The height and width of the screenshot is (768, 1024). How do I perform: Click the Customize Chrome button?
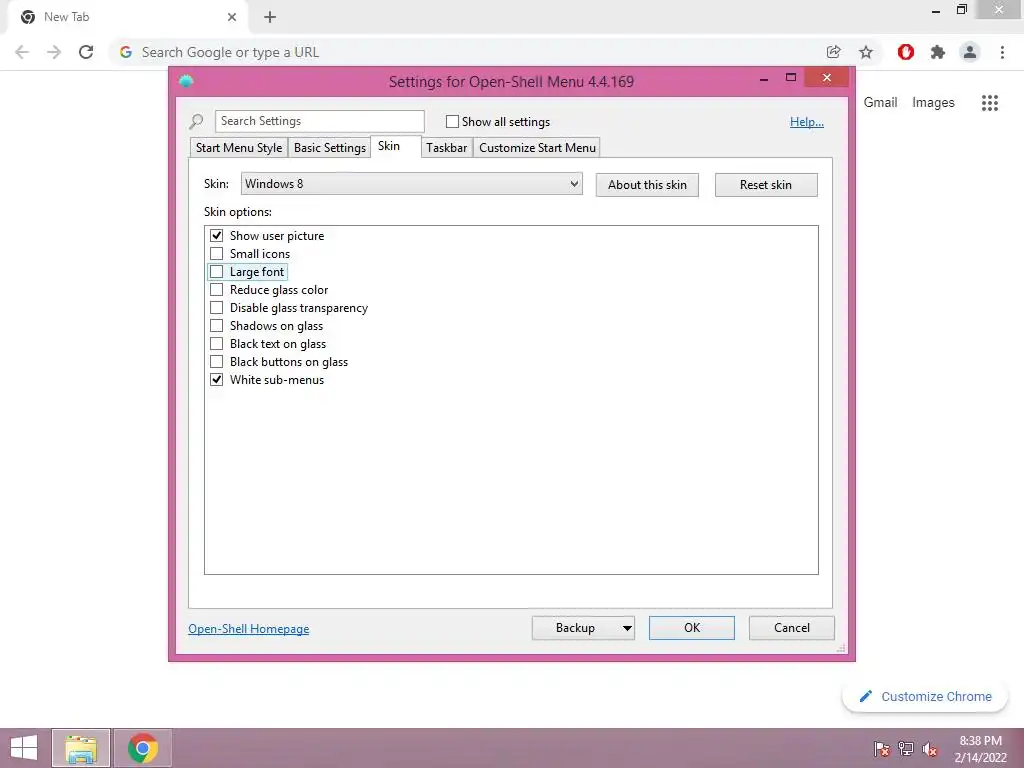pyautogui.click(x=926, y=697)
